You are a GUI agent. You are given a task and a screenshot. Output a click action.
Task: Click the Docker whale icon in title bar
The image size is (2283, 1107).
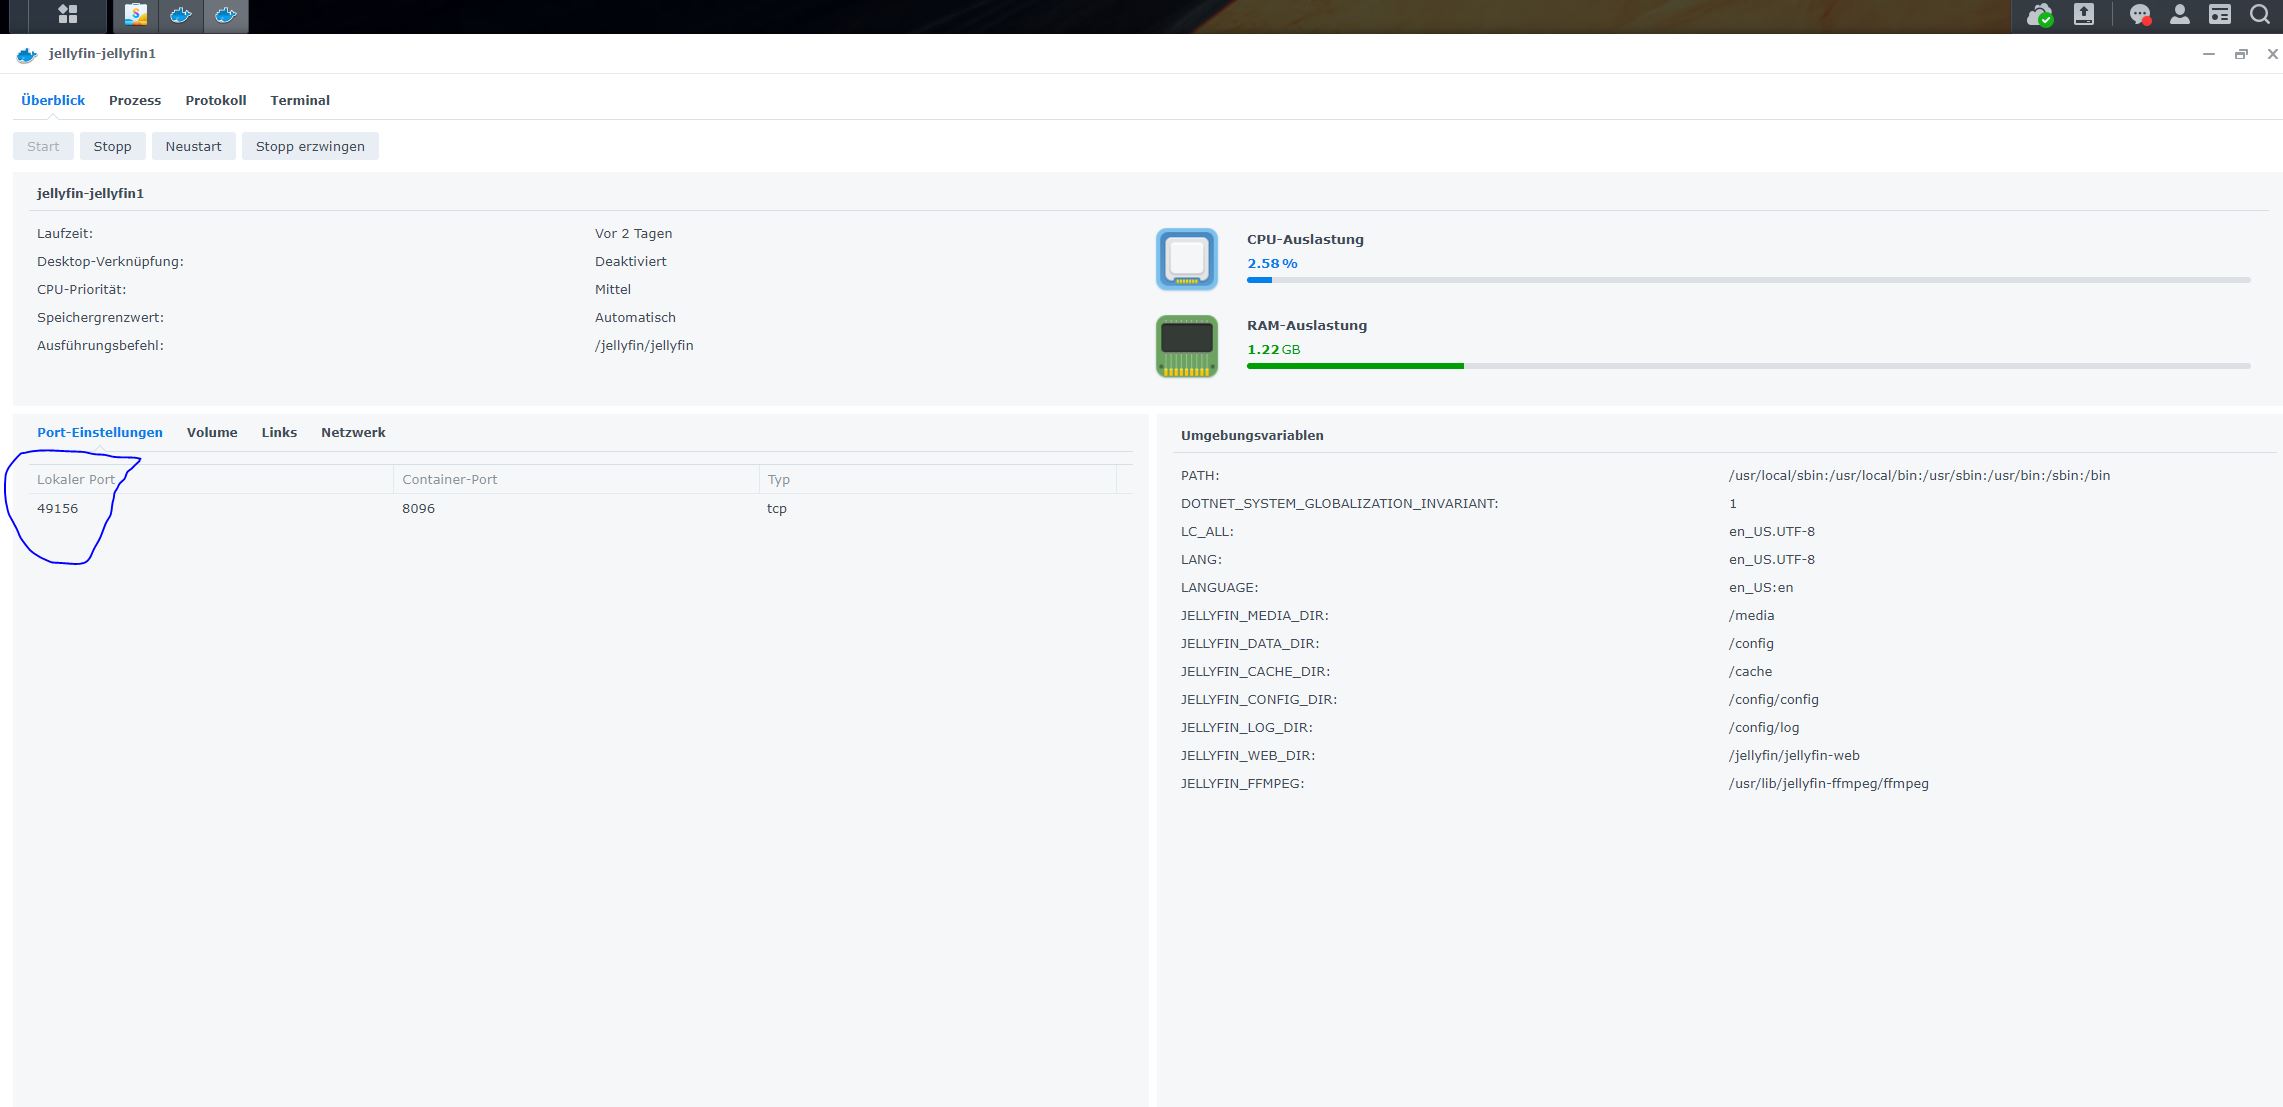pos(27,54)
